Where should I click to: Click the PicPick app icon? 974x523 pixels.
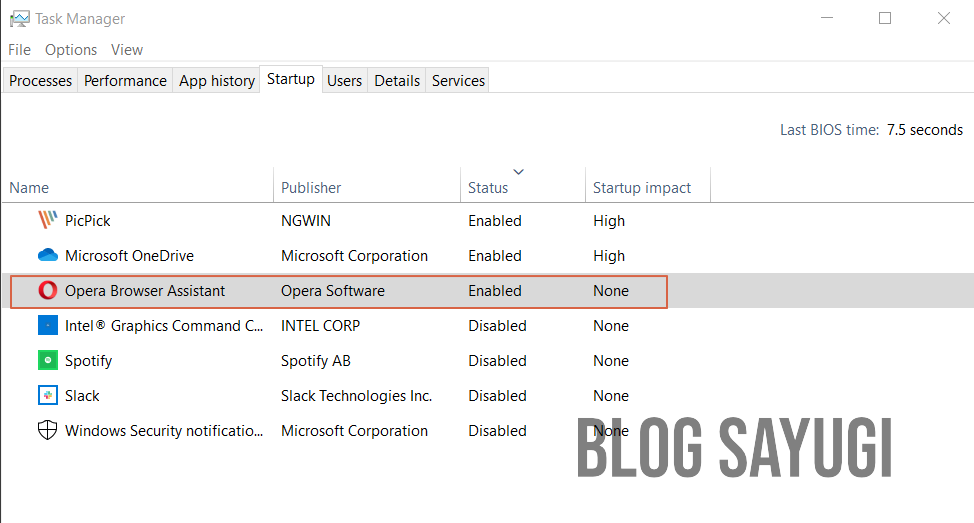pos(47,221)
